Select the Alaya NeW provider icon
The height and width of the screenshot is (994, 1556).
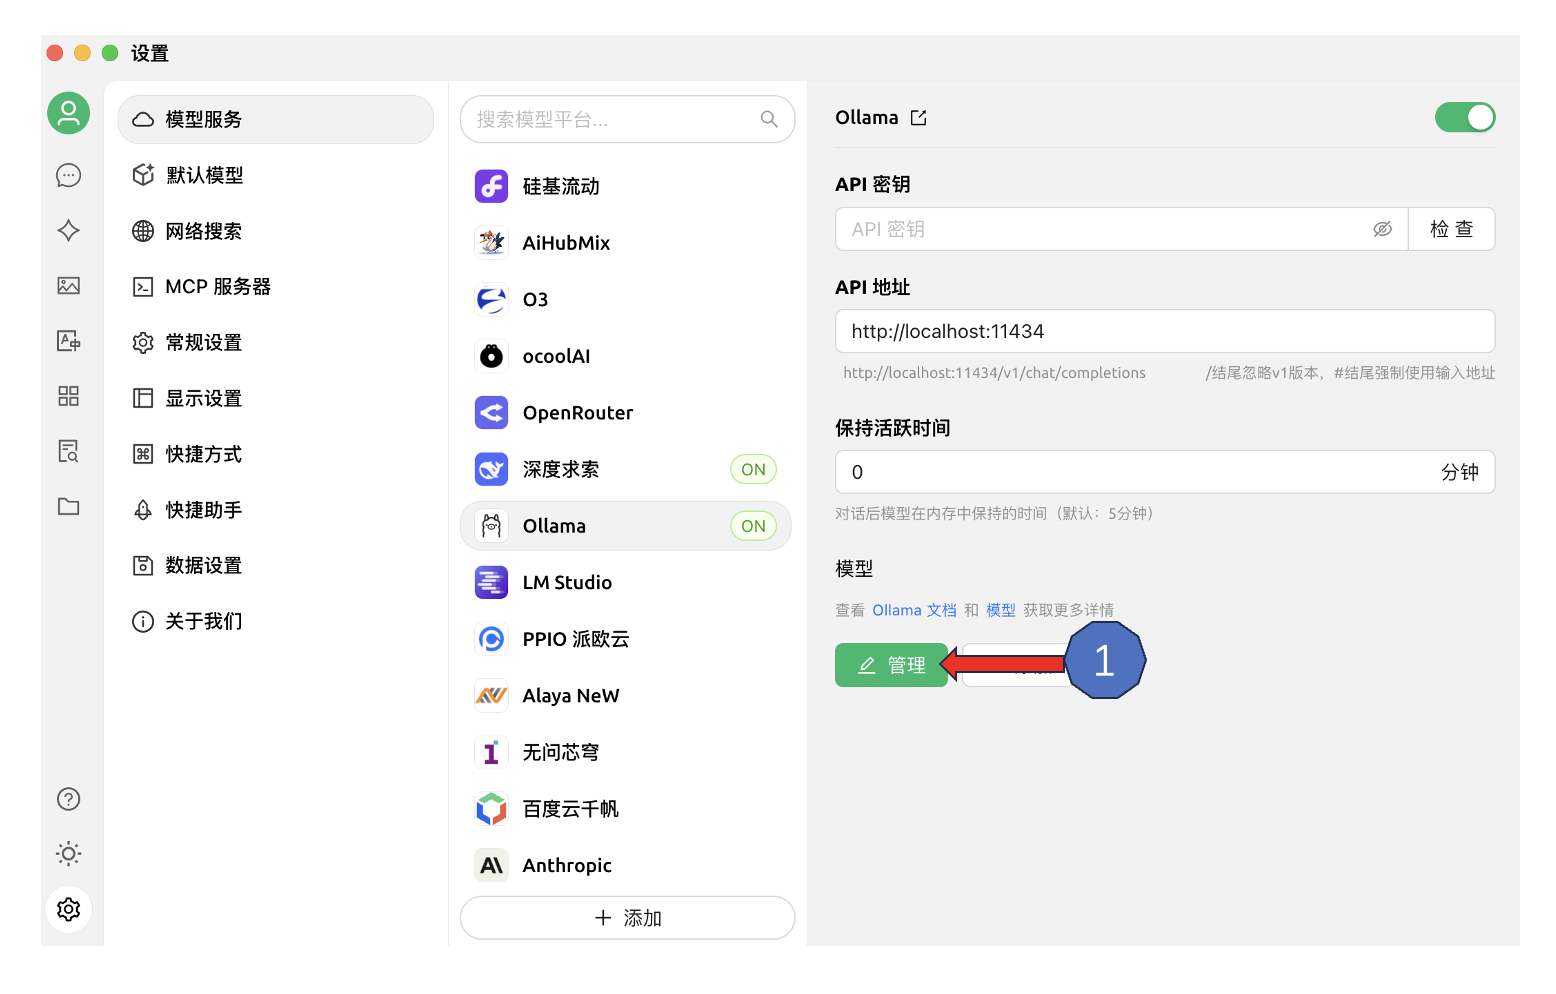point(491,695)
